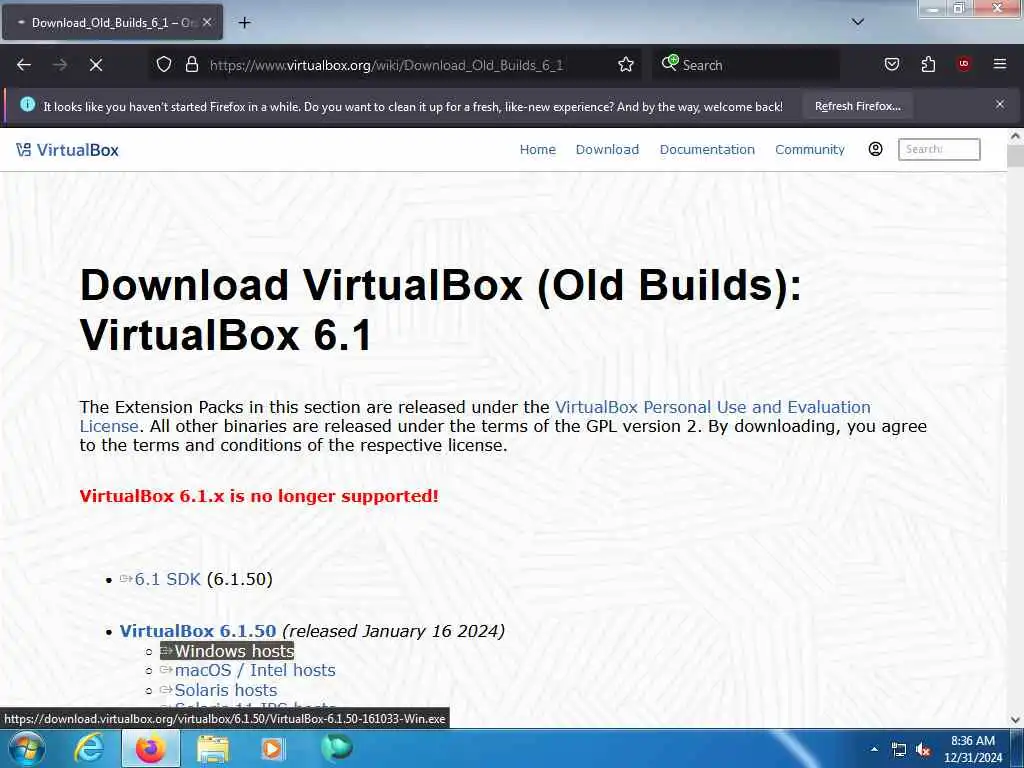Click the Refresh Firefox... button
The width and height of the screenshot is (1024, 768).
[857, 106]
